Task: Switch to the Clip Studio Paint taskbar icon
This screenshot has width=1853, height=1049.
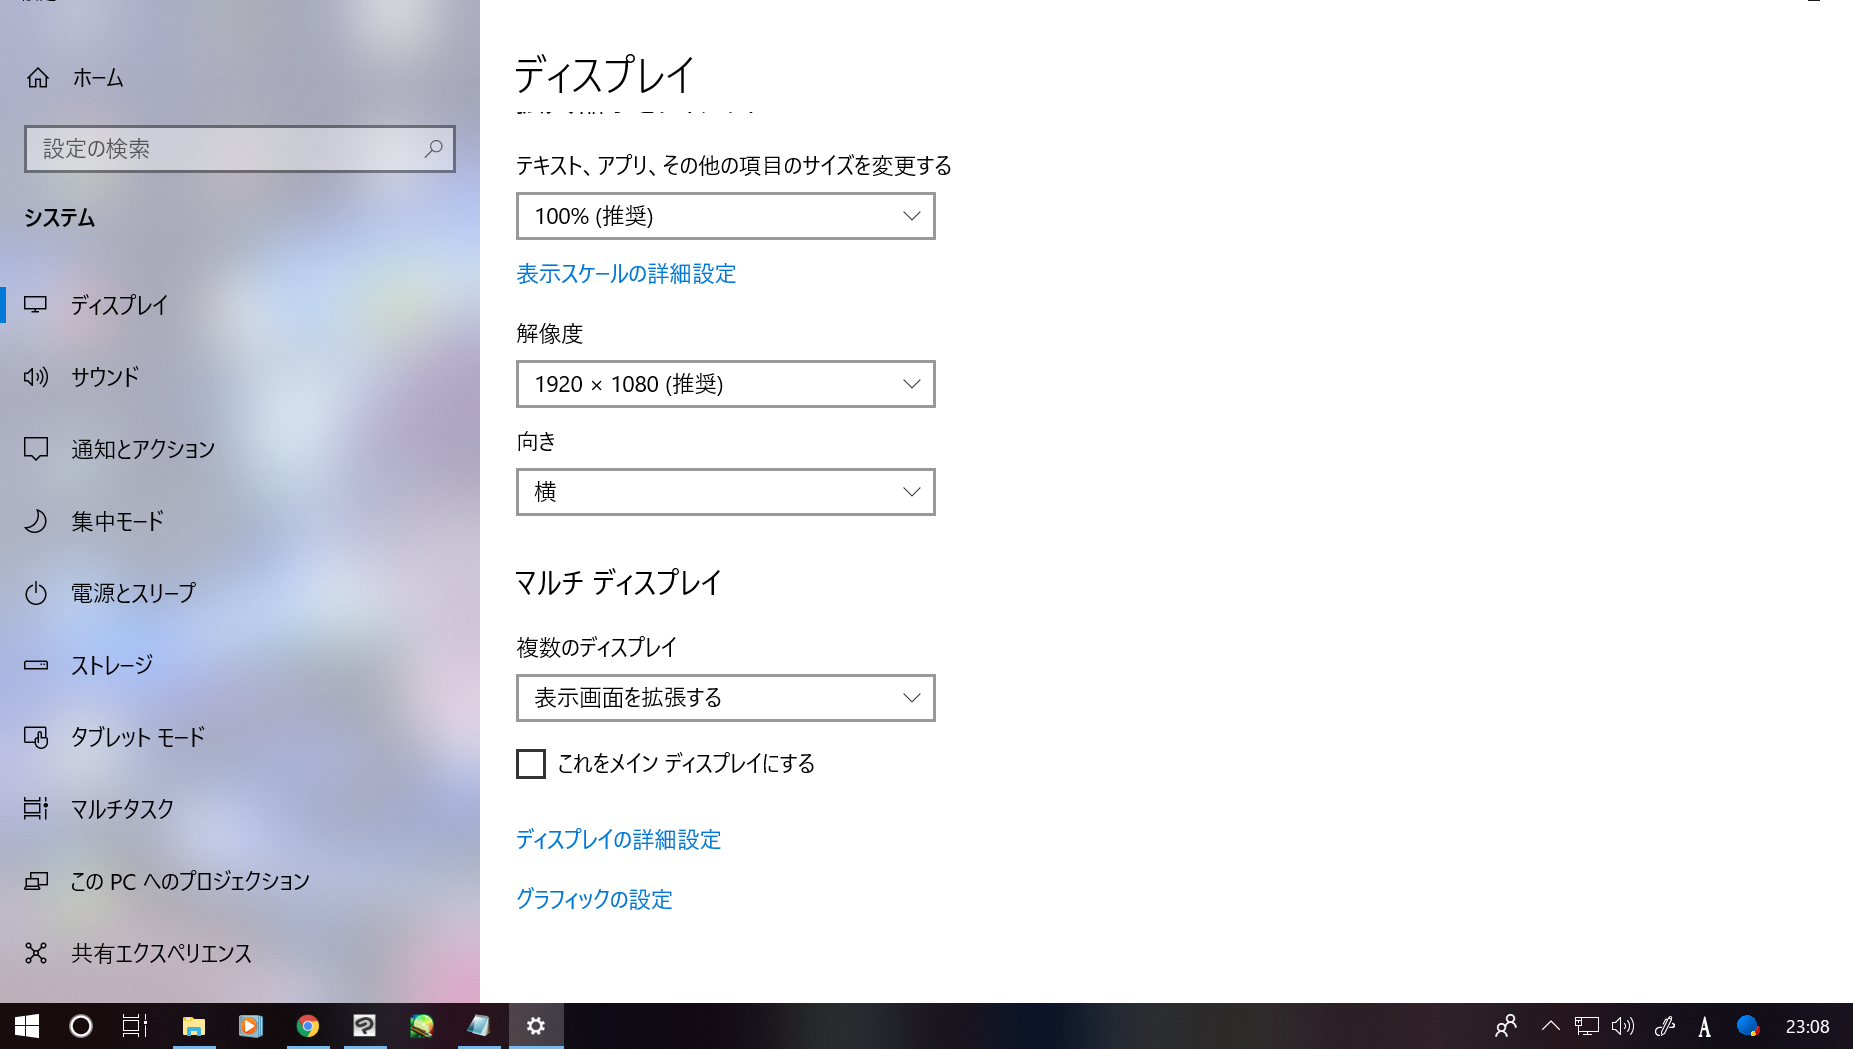Action: coord(364,1026)
